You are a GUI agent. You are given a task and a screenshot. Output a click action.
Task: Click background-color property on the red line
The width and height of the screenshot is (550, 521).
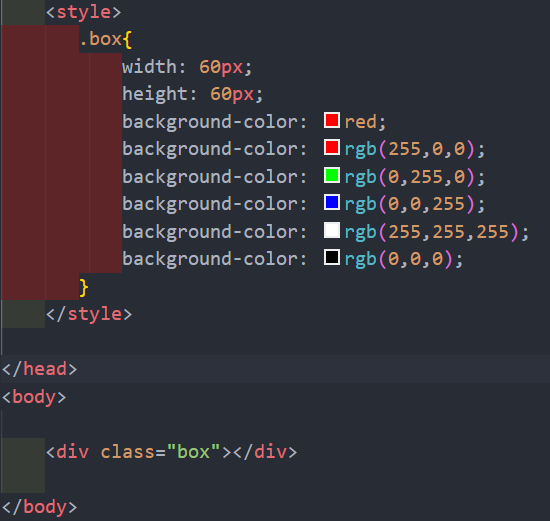point(209,122)
